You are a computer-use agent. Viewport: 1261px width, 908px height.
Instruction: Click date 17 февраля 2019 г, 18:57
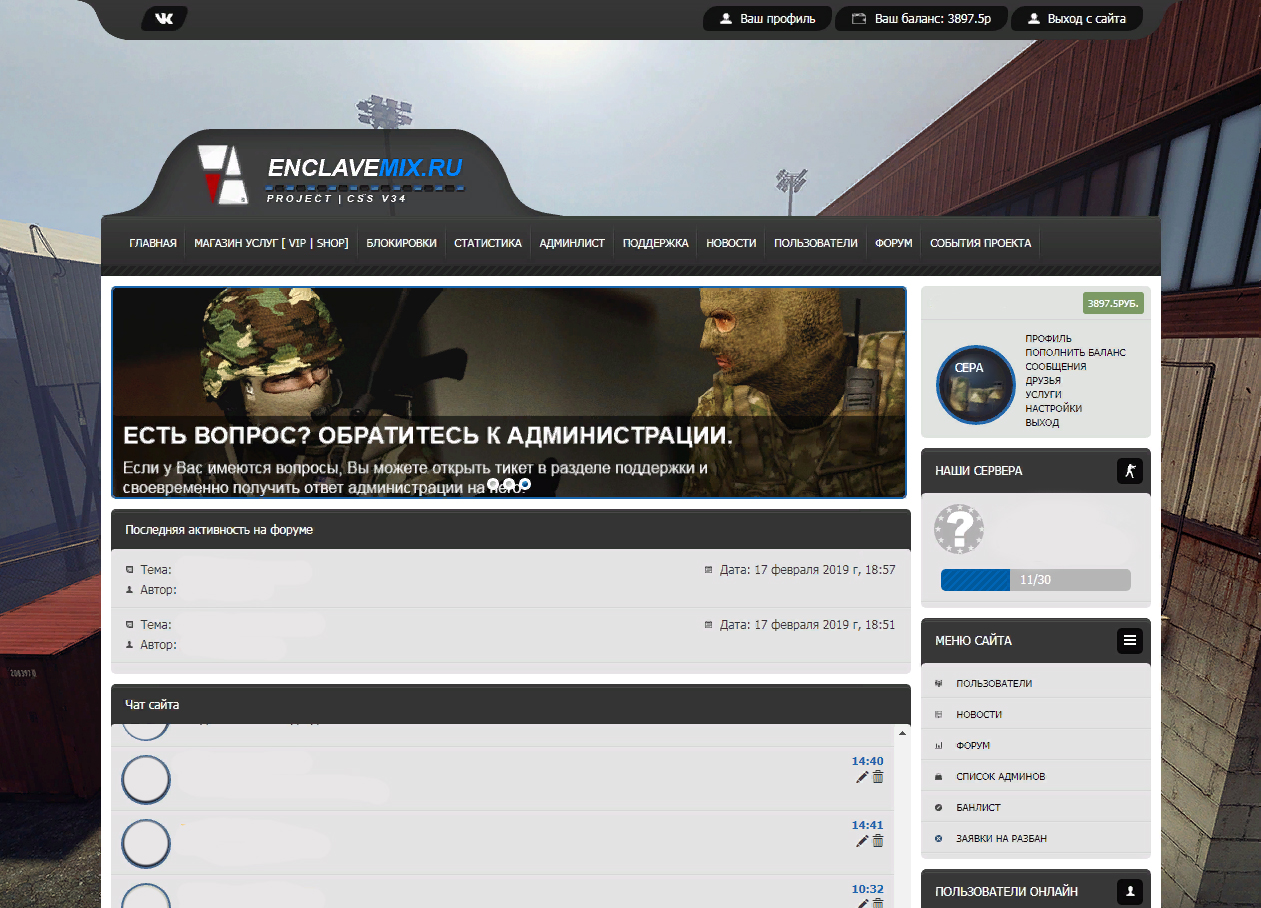807,570
